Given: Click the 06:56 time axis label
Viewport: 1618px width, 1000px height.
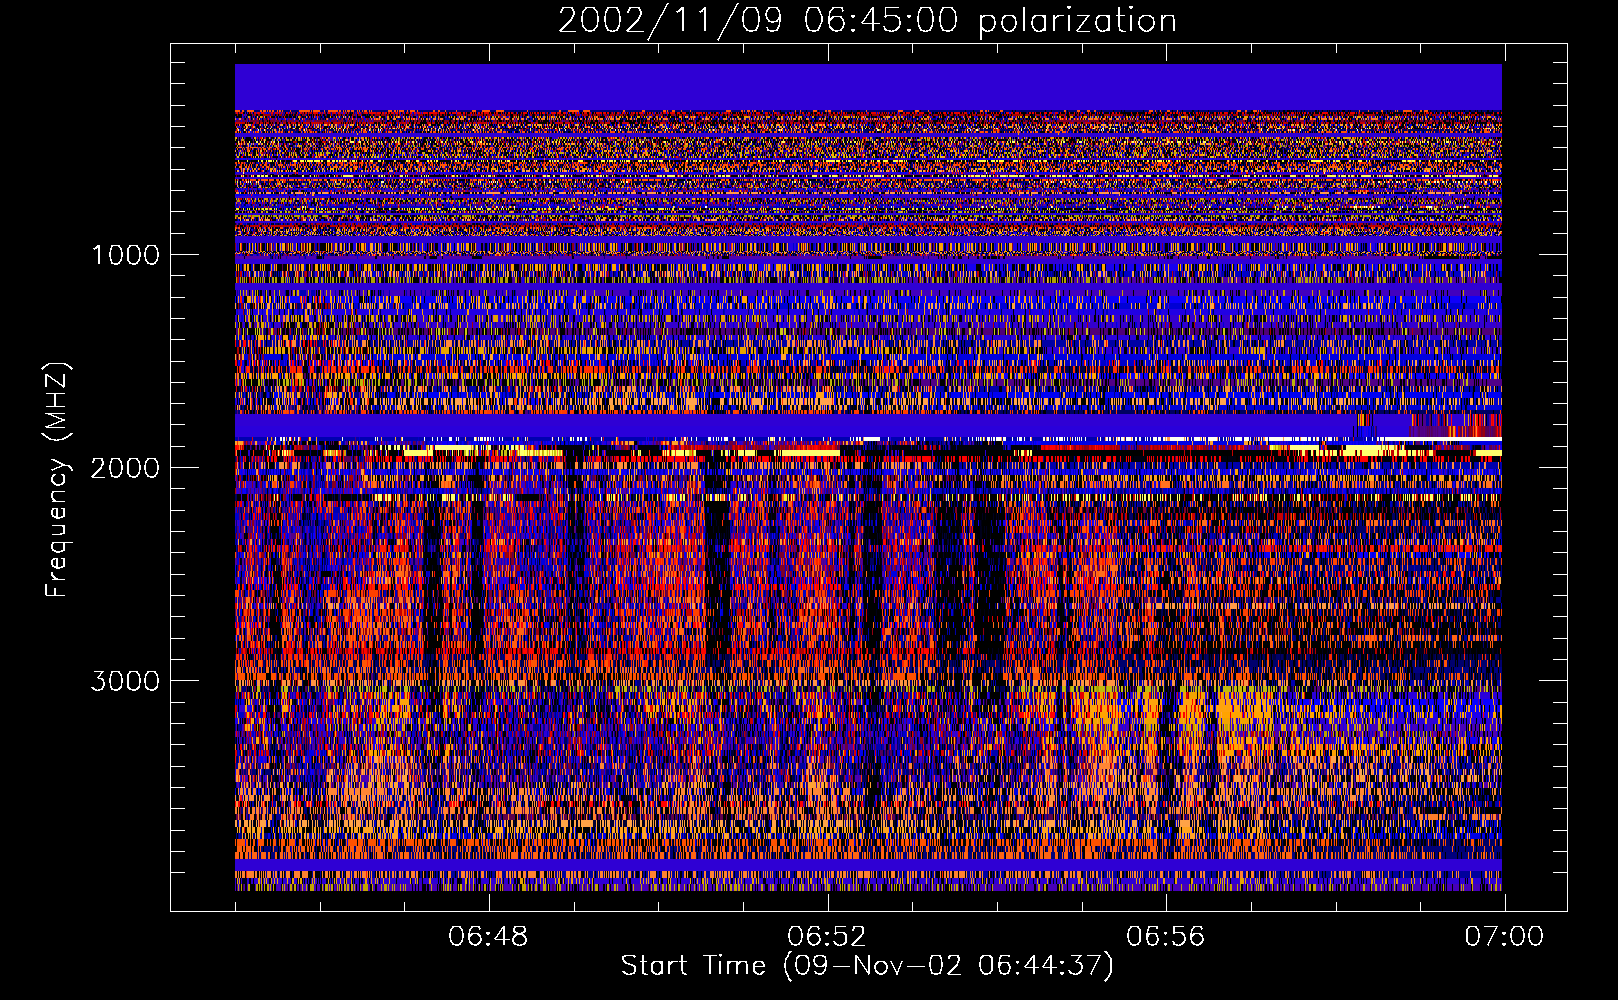Looking at the screenshot, I should tap(1166, 937).
